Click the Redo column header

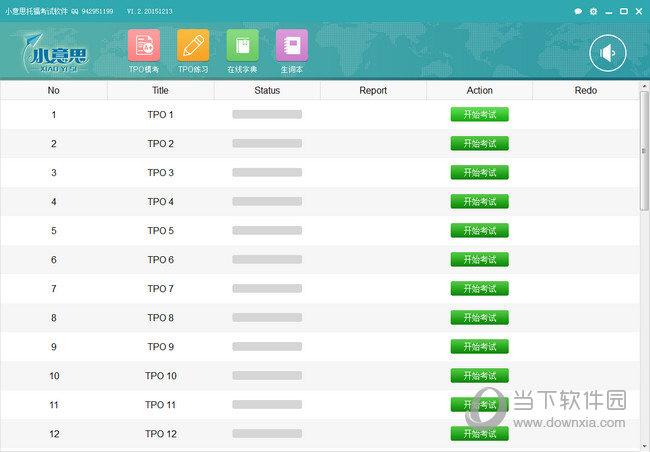click(x=586, y=90)
